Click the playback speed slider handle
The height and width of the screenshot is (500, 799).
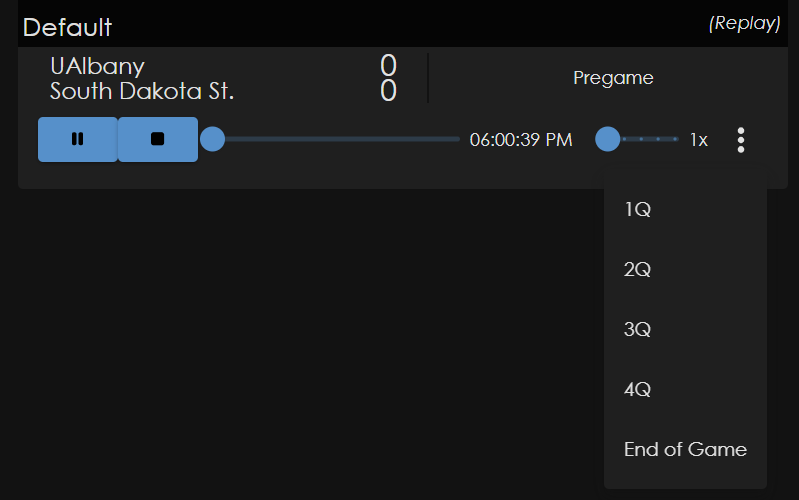coord(607,139)
